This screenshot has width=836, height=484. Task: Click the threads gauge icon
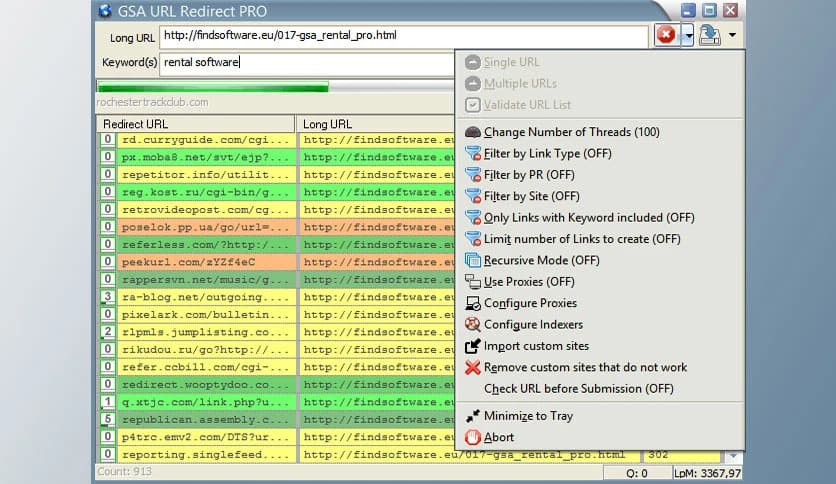(472, 132)
